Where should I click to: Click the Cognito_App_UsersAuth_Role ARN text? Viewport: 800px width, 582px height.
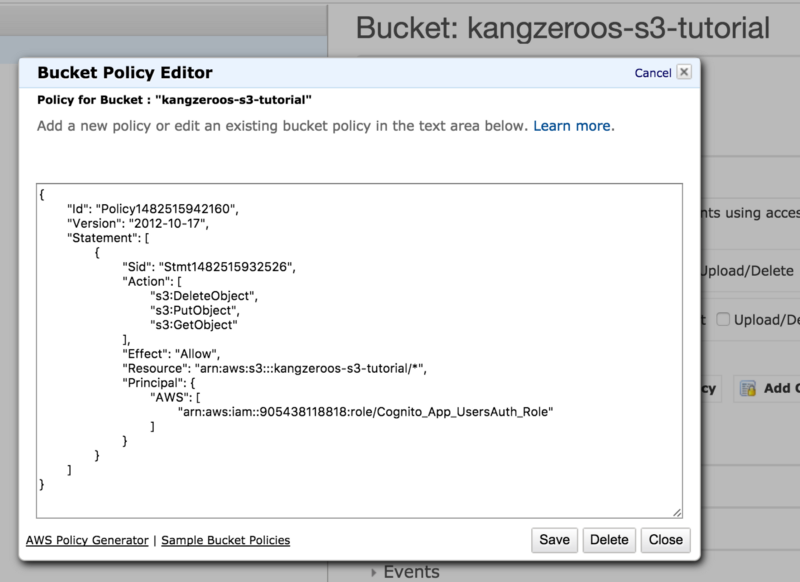point(365,412)
